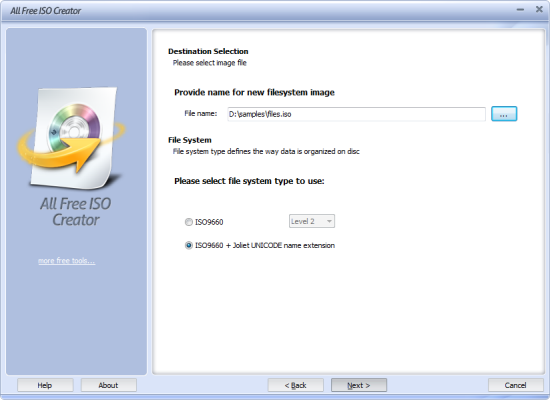Image resolution: width=550 pixels, height=400 pixels.
Task: Cancel the ISO creation wizard
Action: click(x=516, y=385)
